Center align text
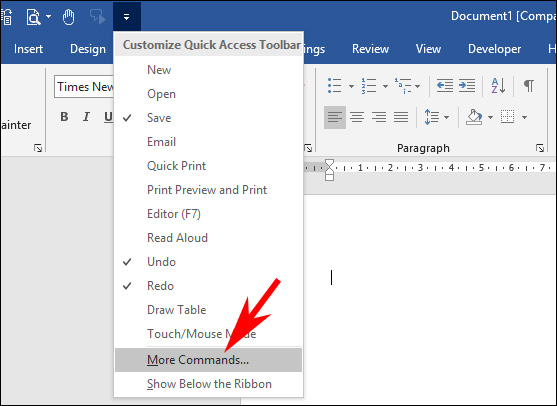 click(x=357, y=117)
